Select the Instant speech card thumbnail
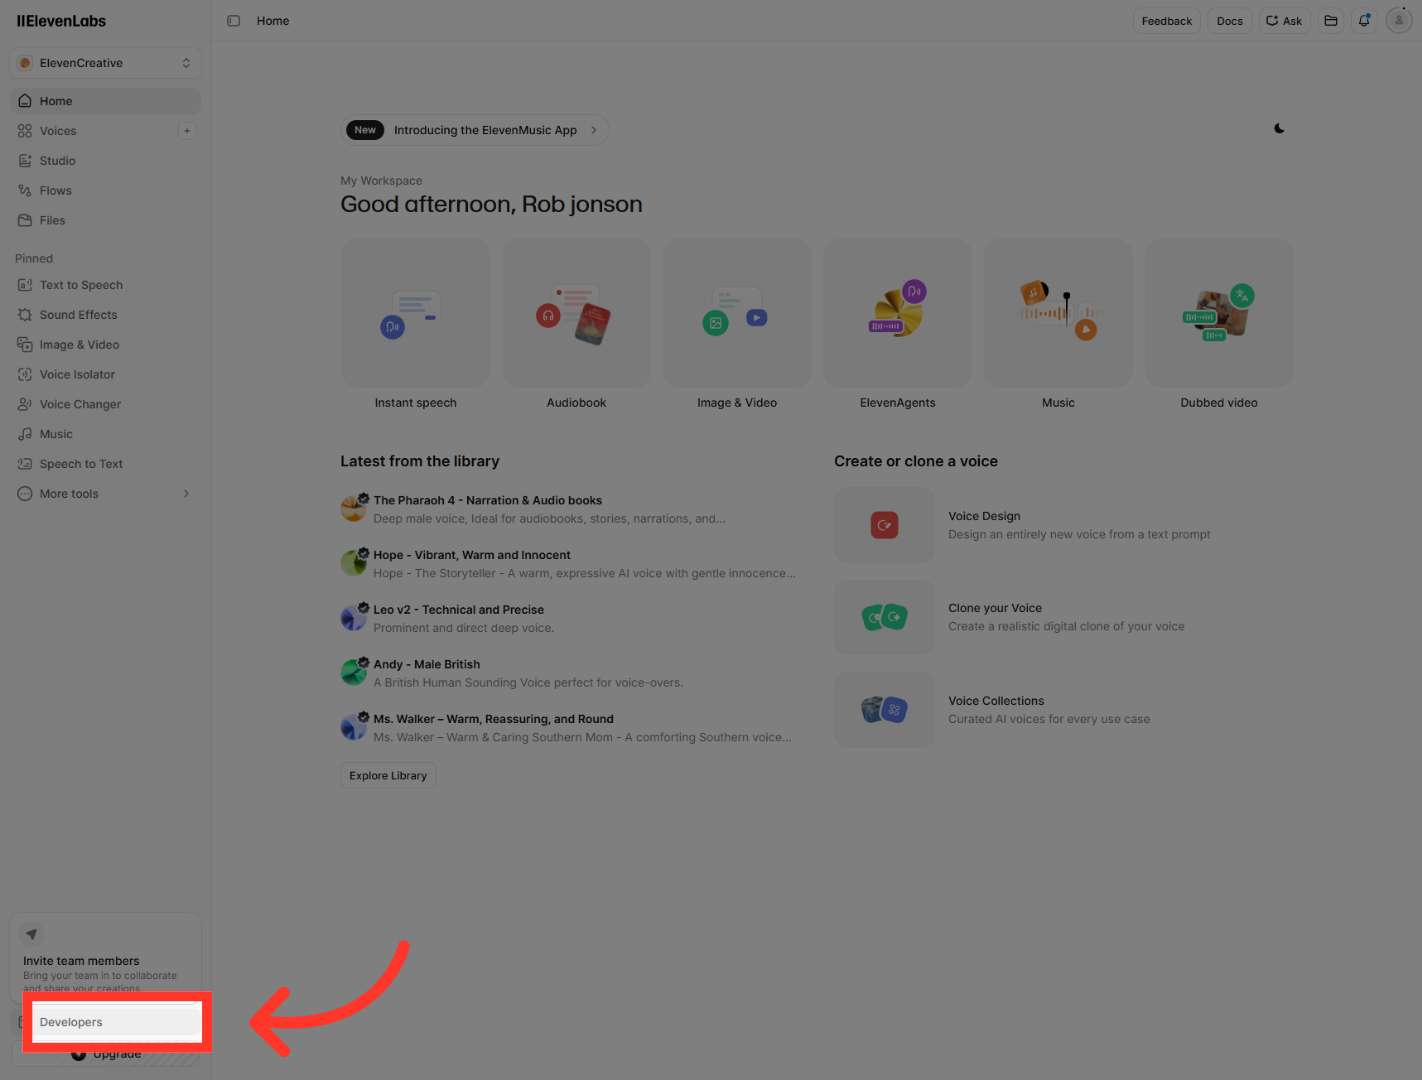 (x=416, y=313)
